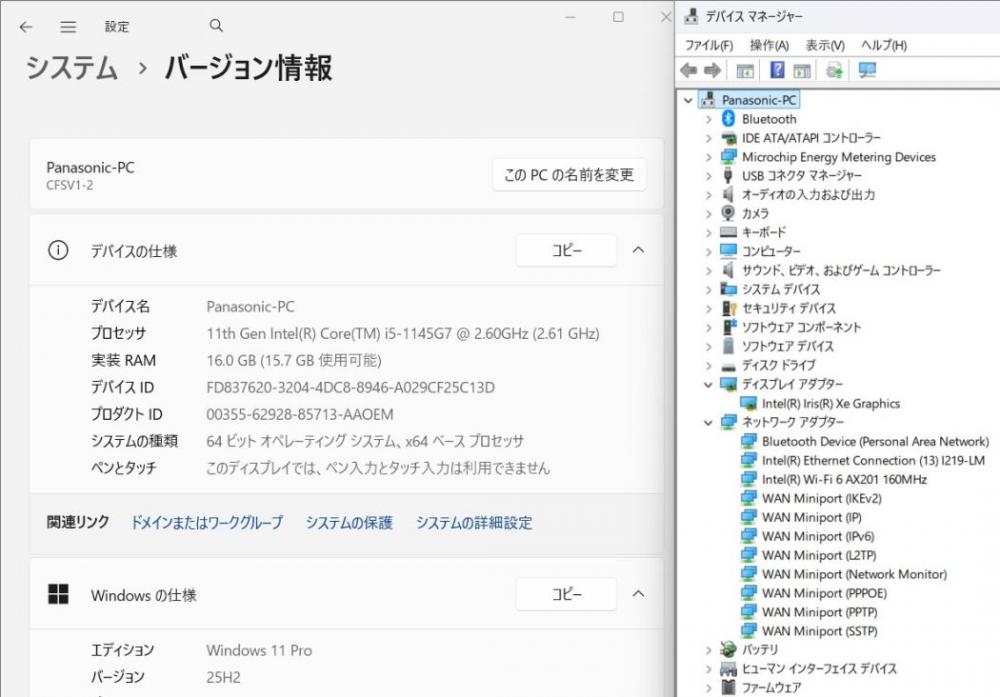Select WAN Miniport (Network Monitor) entry

[854, 574]
